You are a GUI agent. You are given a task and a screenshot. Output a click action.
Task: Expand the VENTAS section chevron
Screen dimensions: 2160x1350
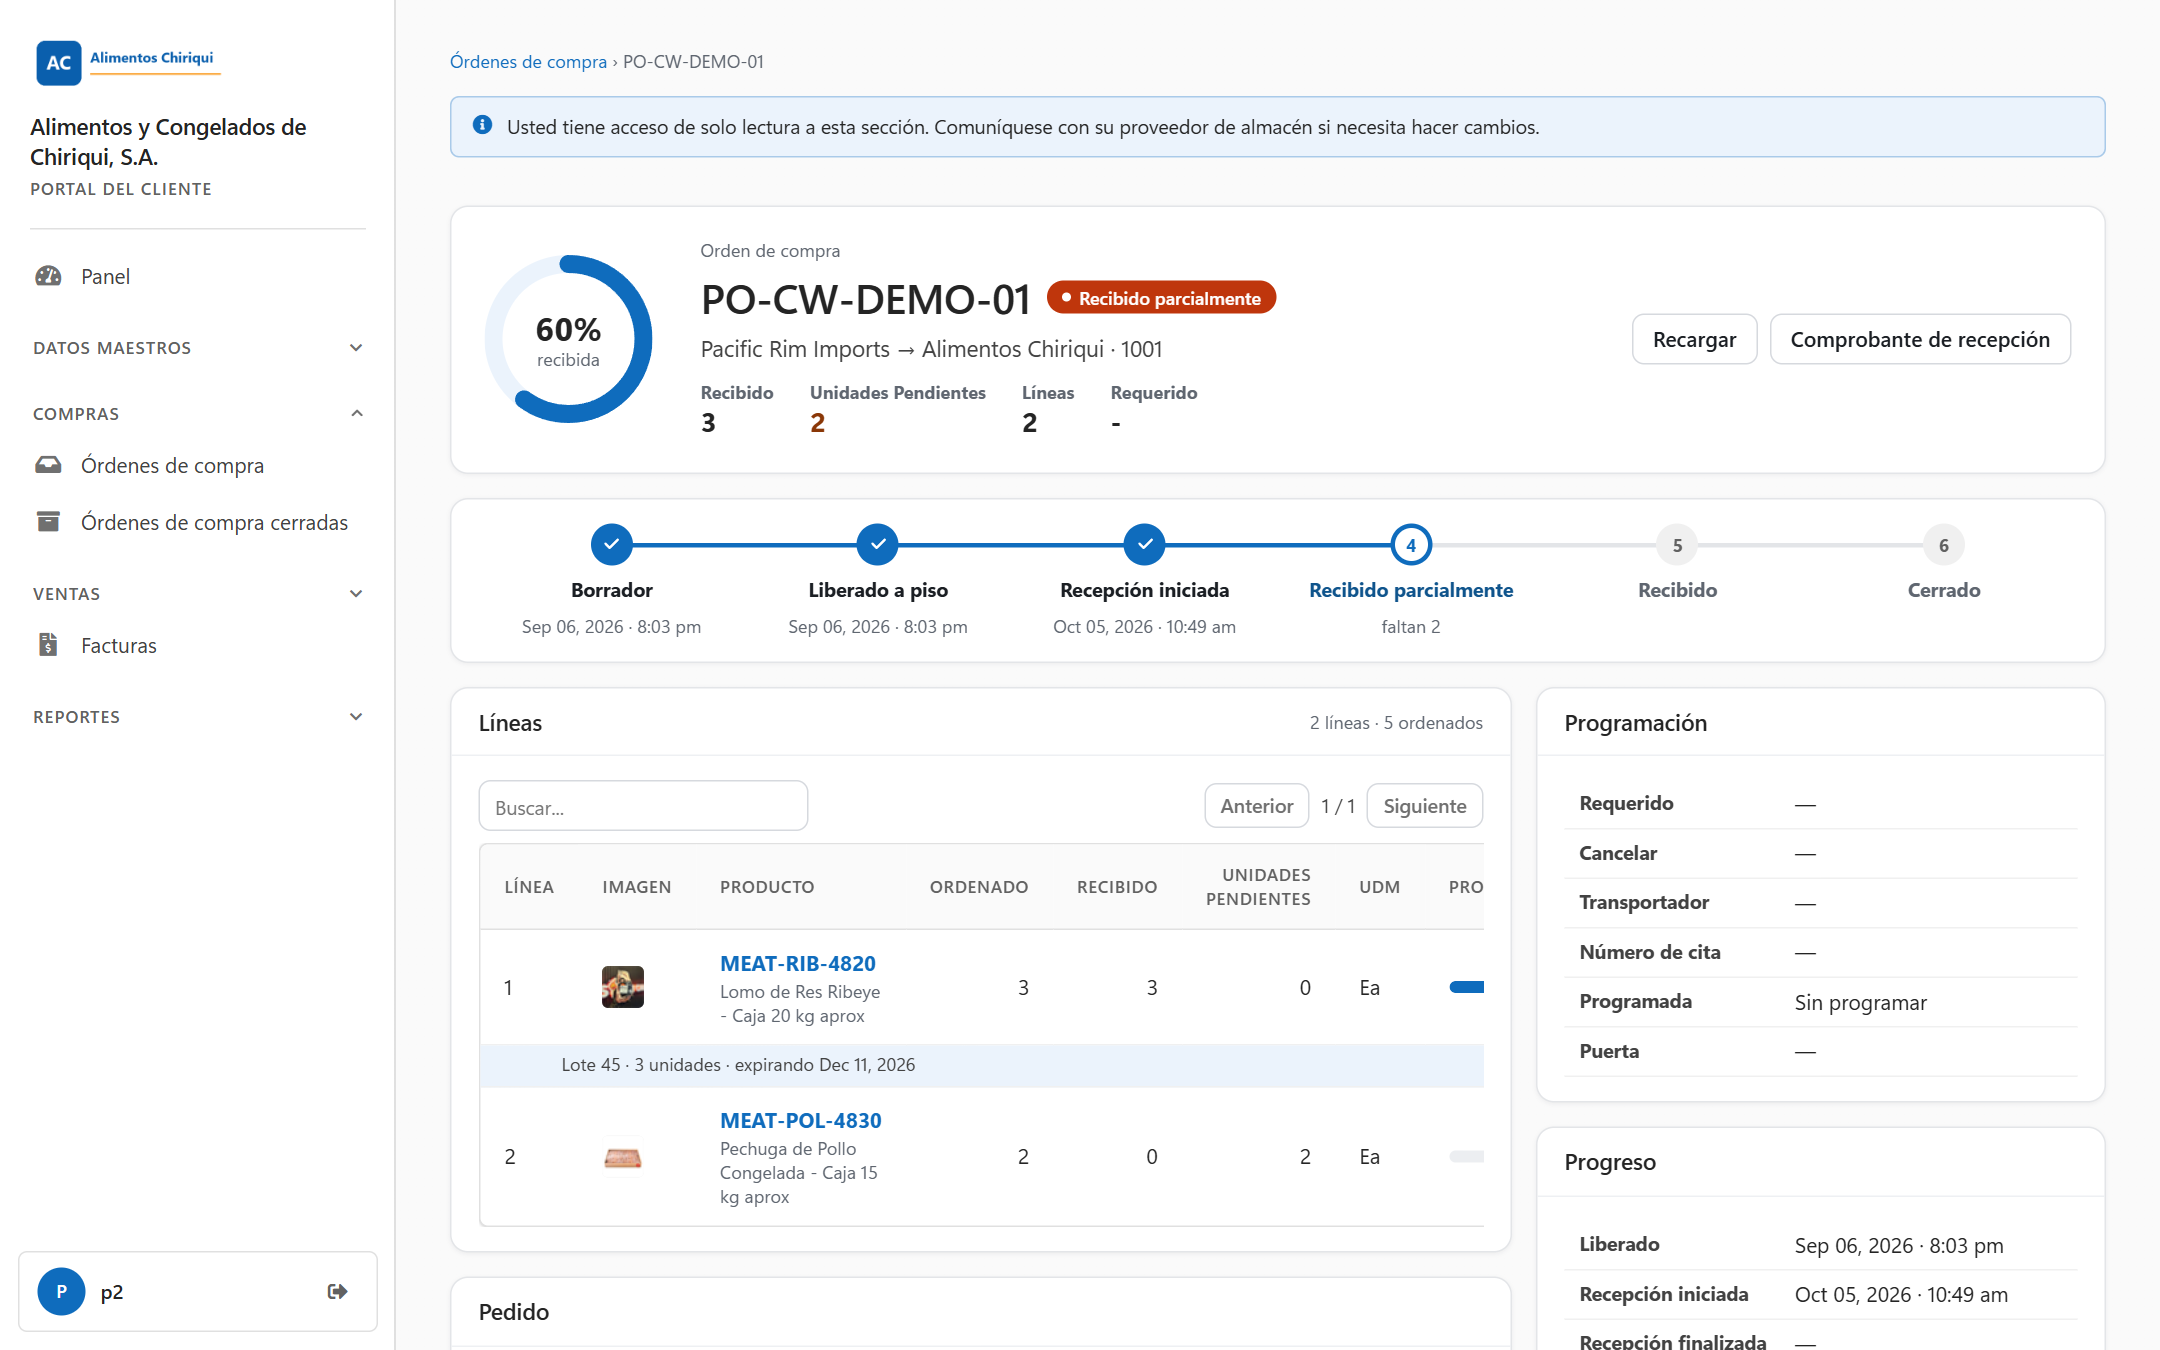pos(357,593)
